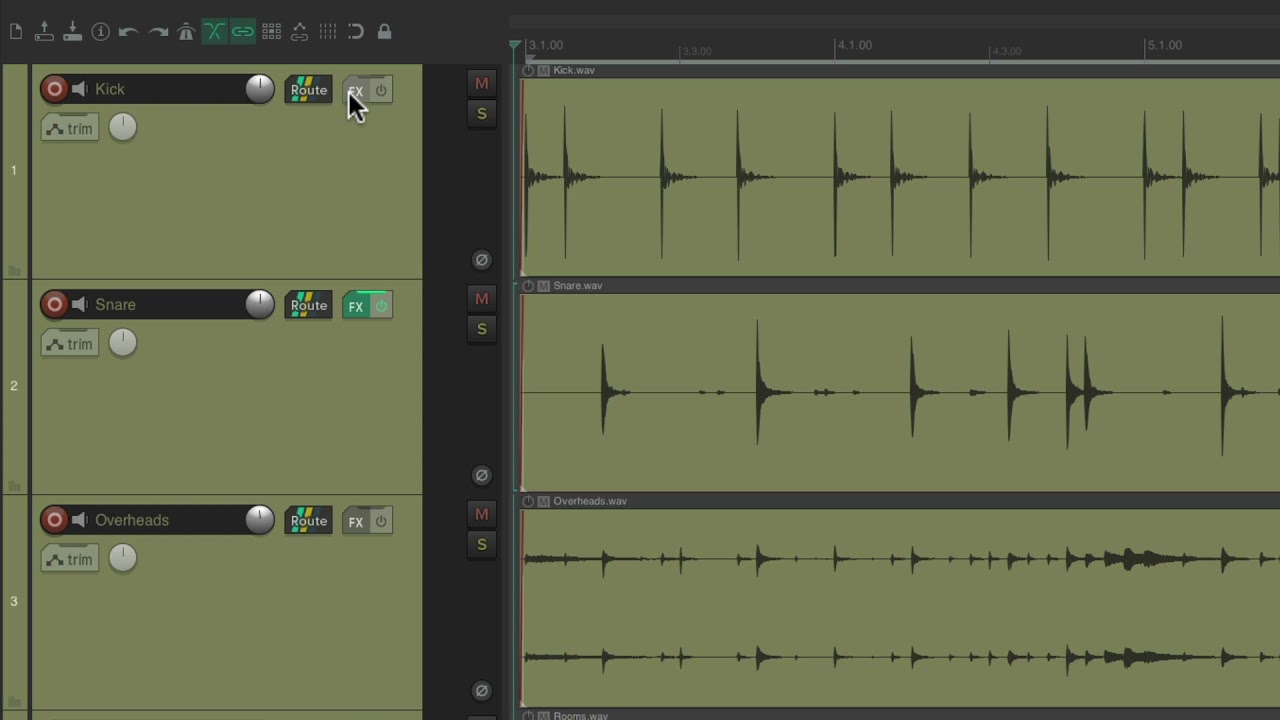The width and height of the screenshot is (1280, 720).
Task: Solo the Overheads track
Action: [482, 545]
